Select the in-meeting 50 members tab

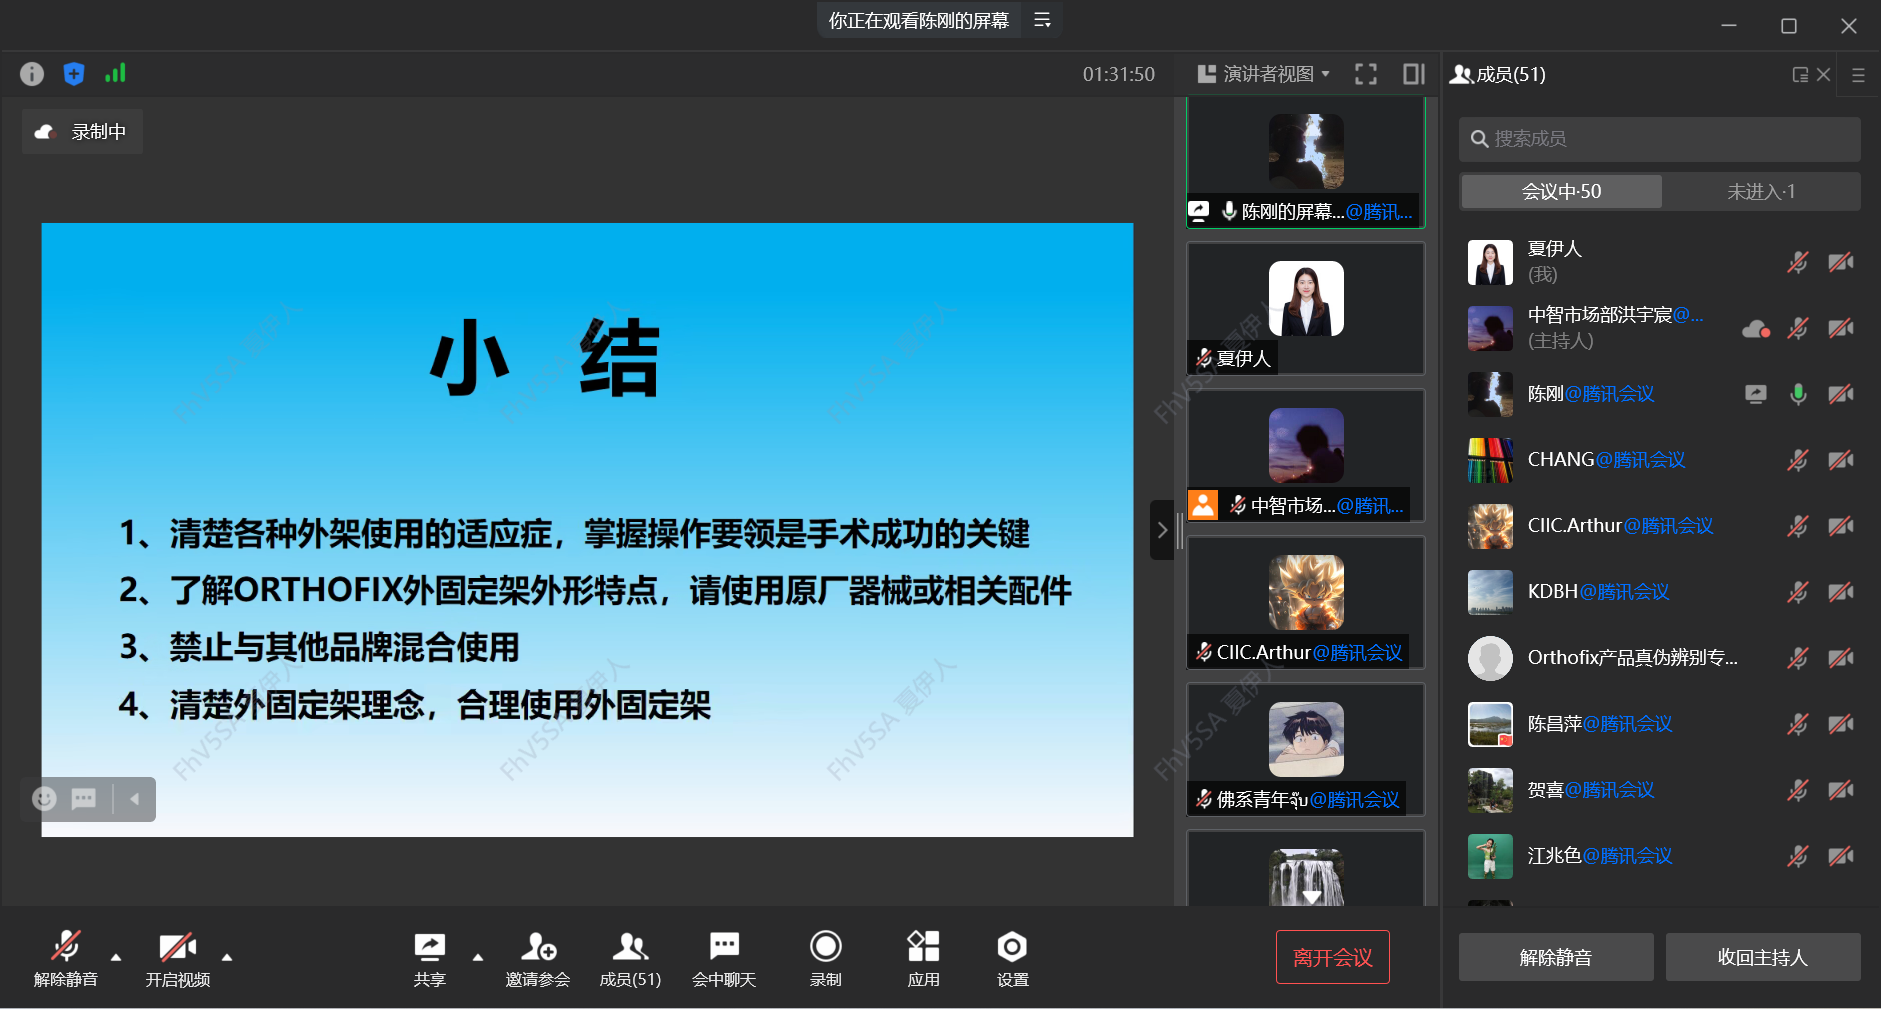(x=1561, y=192)
